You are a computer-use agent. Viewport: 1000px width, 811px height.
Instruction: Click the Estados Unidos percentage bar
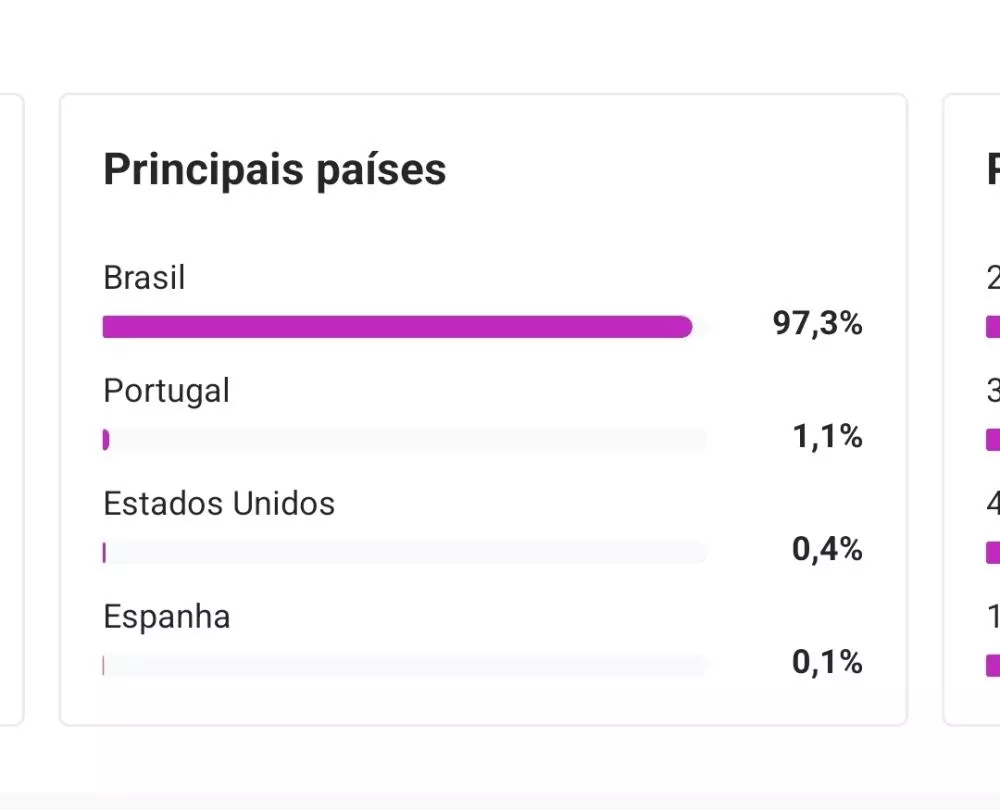point(404,553)
